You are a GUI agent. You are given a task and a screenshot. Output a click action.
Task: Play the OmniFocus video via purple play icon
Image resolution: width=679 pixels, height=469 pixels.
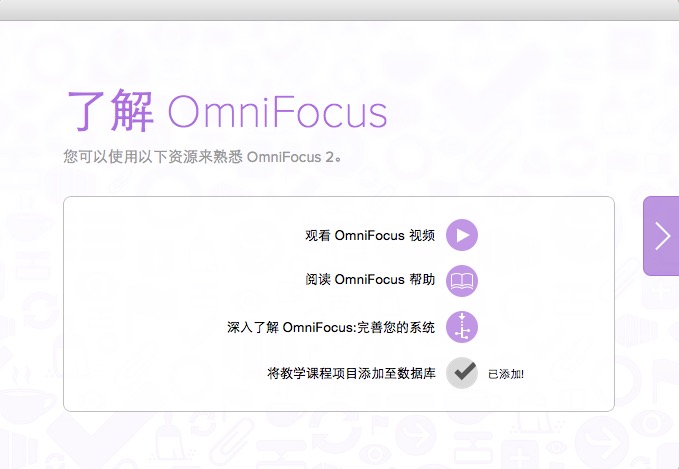tap(462, 235)
